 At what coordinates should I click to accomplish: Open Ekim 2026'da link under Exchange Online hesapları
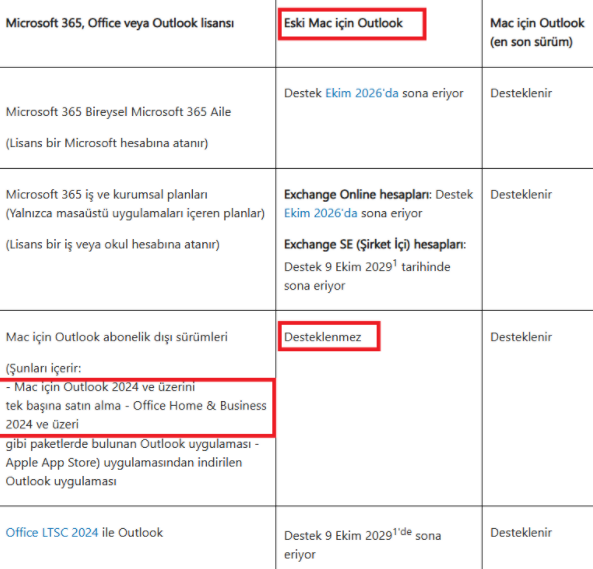click(320, 213)
